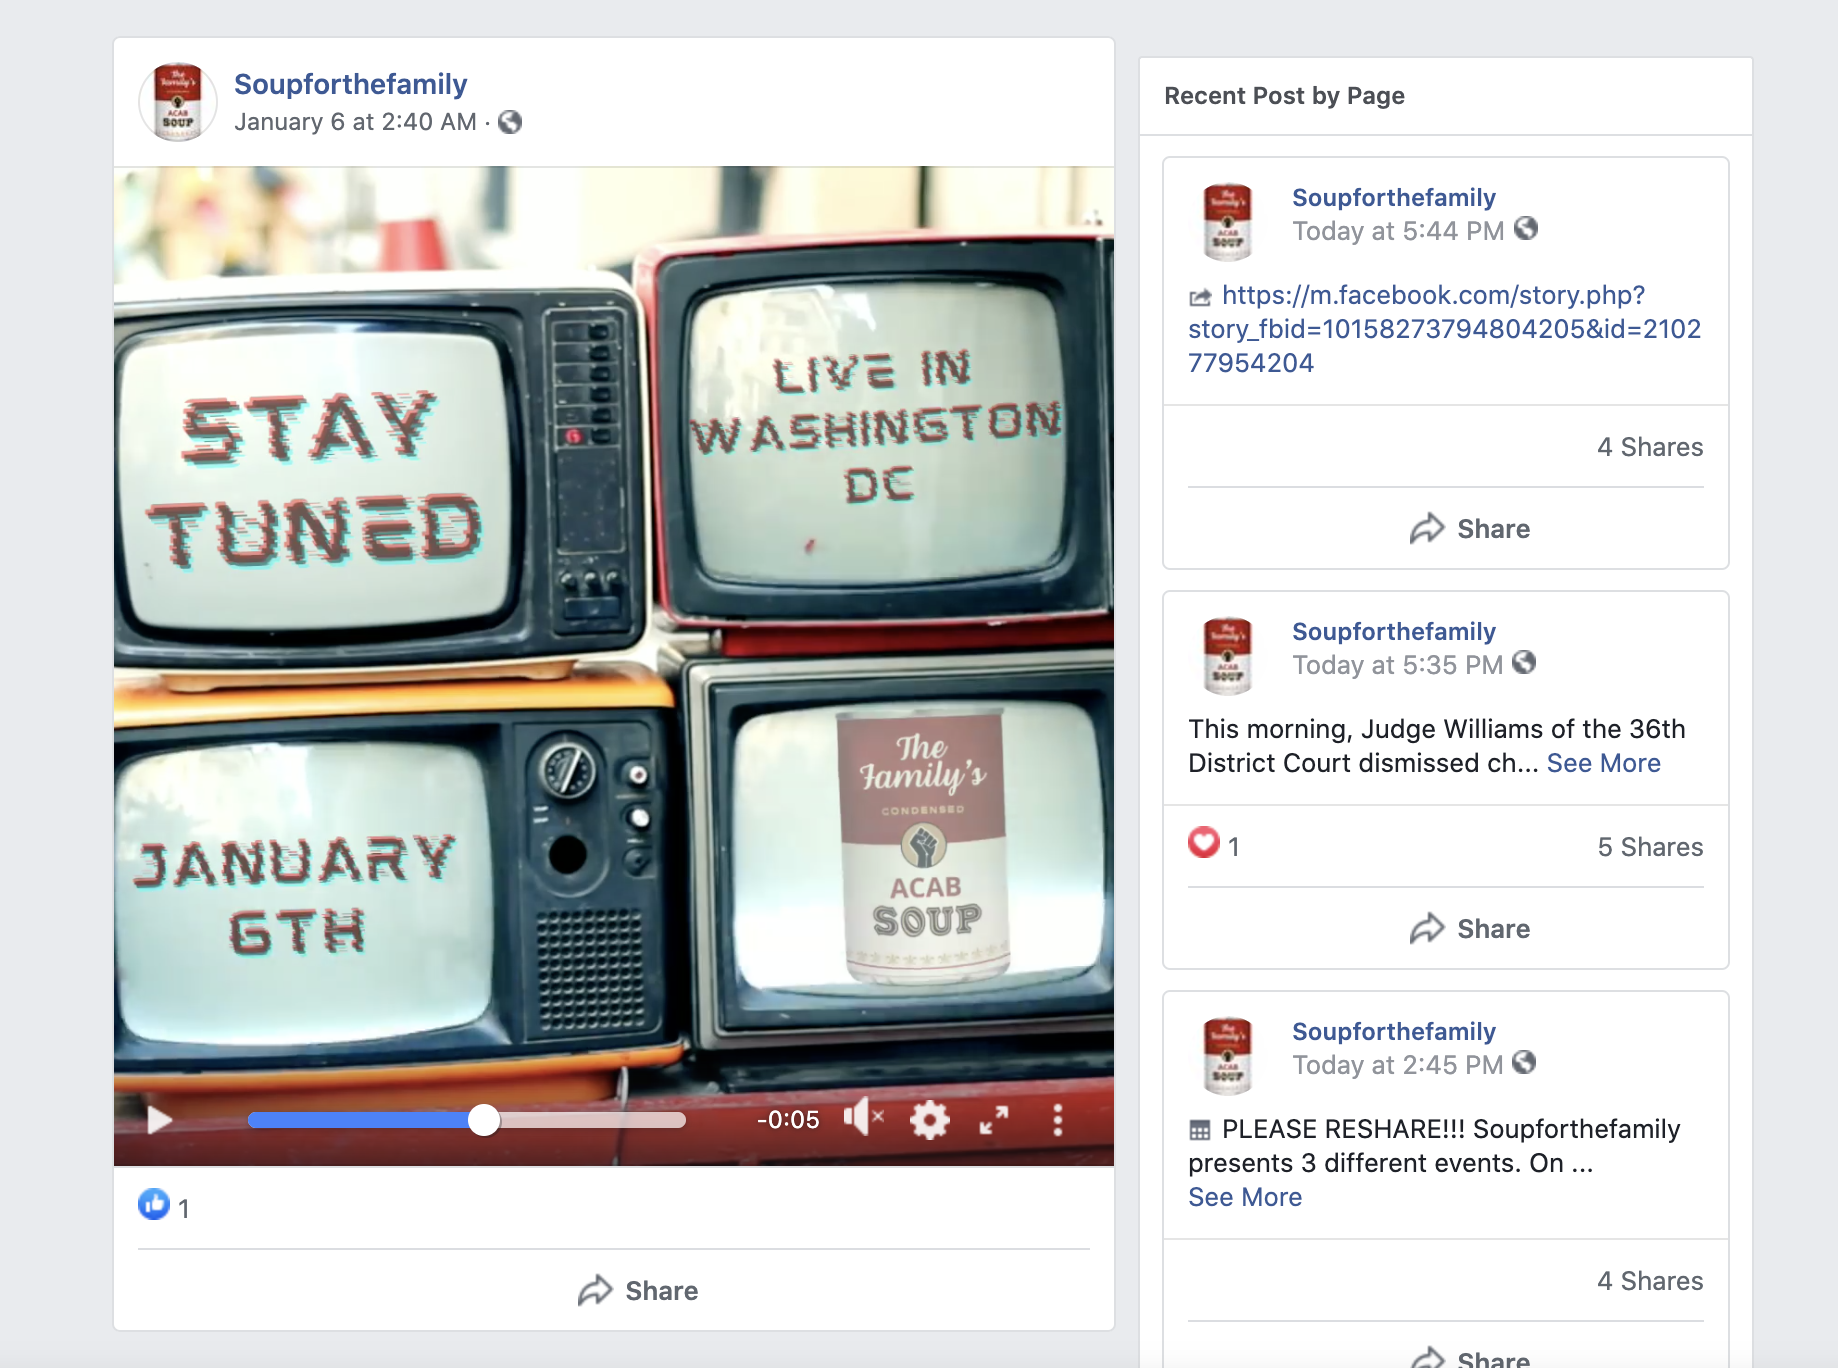This screenshot has height=1368, width=1838.
Task: Open Soupforthefamily page from main post title
Action: (x=350, y=84)
